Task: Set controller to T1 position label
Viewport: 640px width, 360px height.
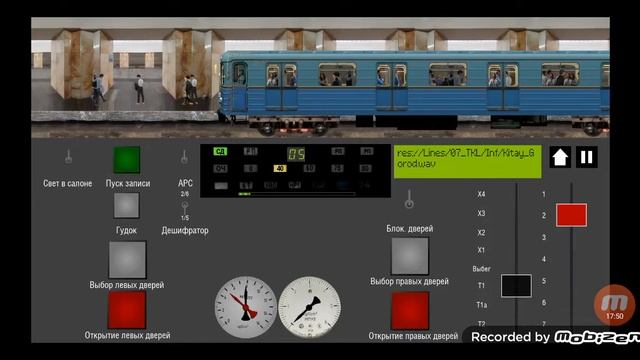Action: coord(481,286)
